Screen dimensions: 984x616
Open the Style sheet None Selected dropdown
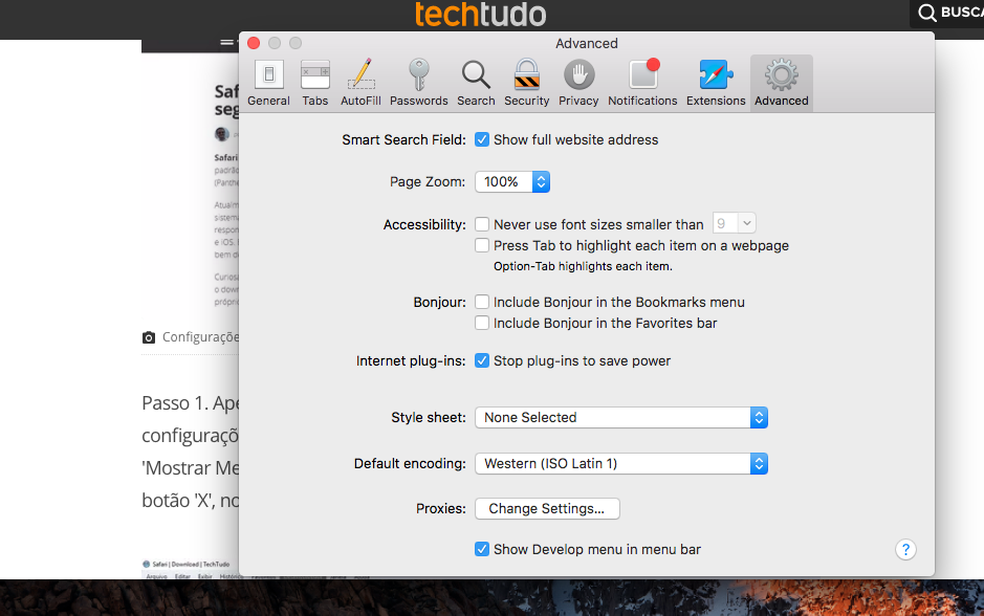[x=621, y=418]
